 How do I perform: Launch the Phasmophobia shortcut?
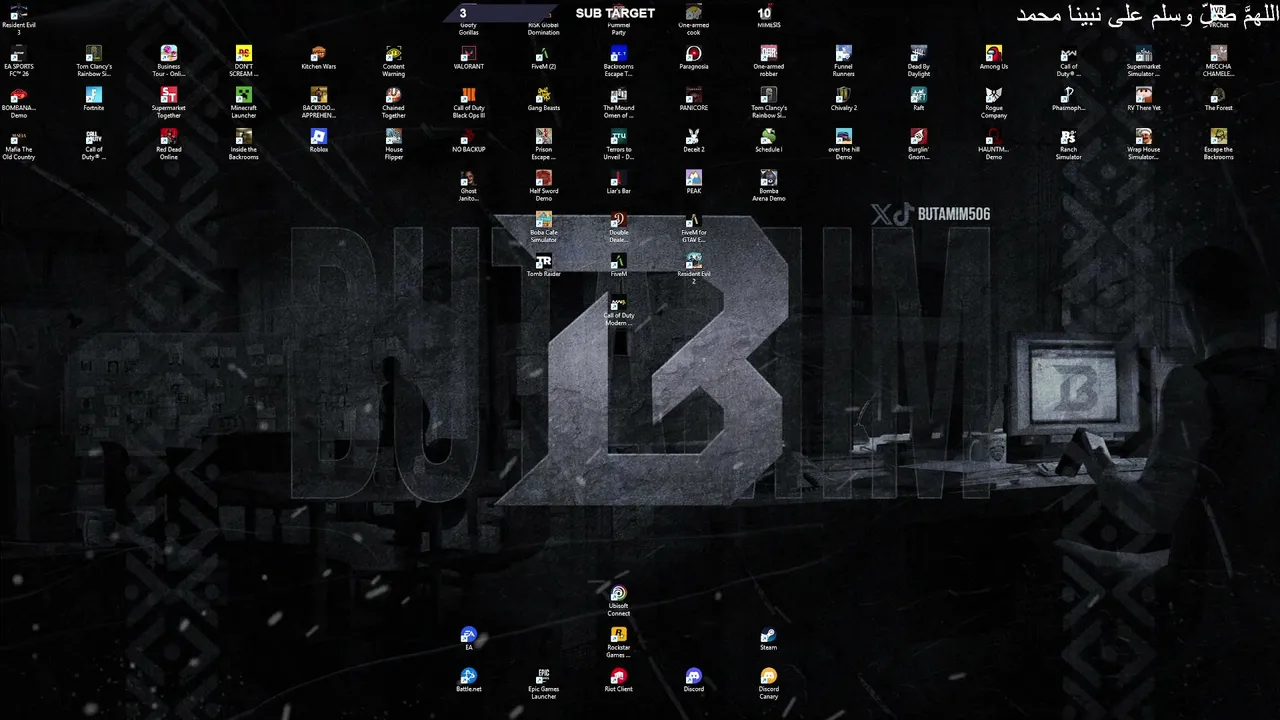point(1069,99)
